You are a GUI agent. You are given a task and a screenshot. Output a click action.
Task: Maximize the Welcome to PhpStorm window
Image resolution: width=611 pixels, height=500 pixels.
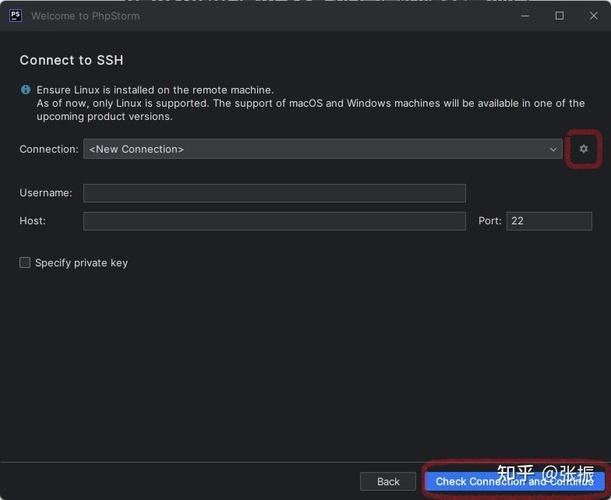(560, 16)
